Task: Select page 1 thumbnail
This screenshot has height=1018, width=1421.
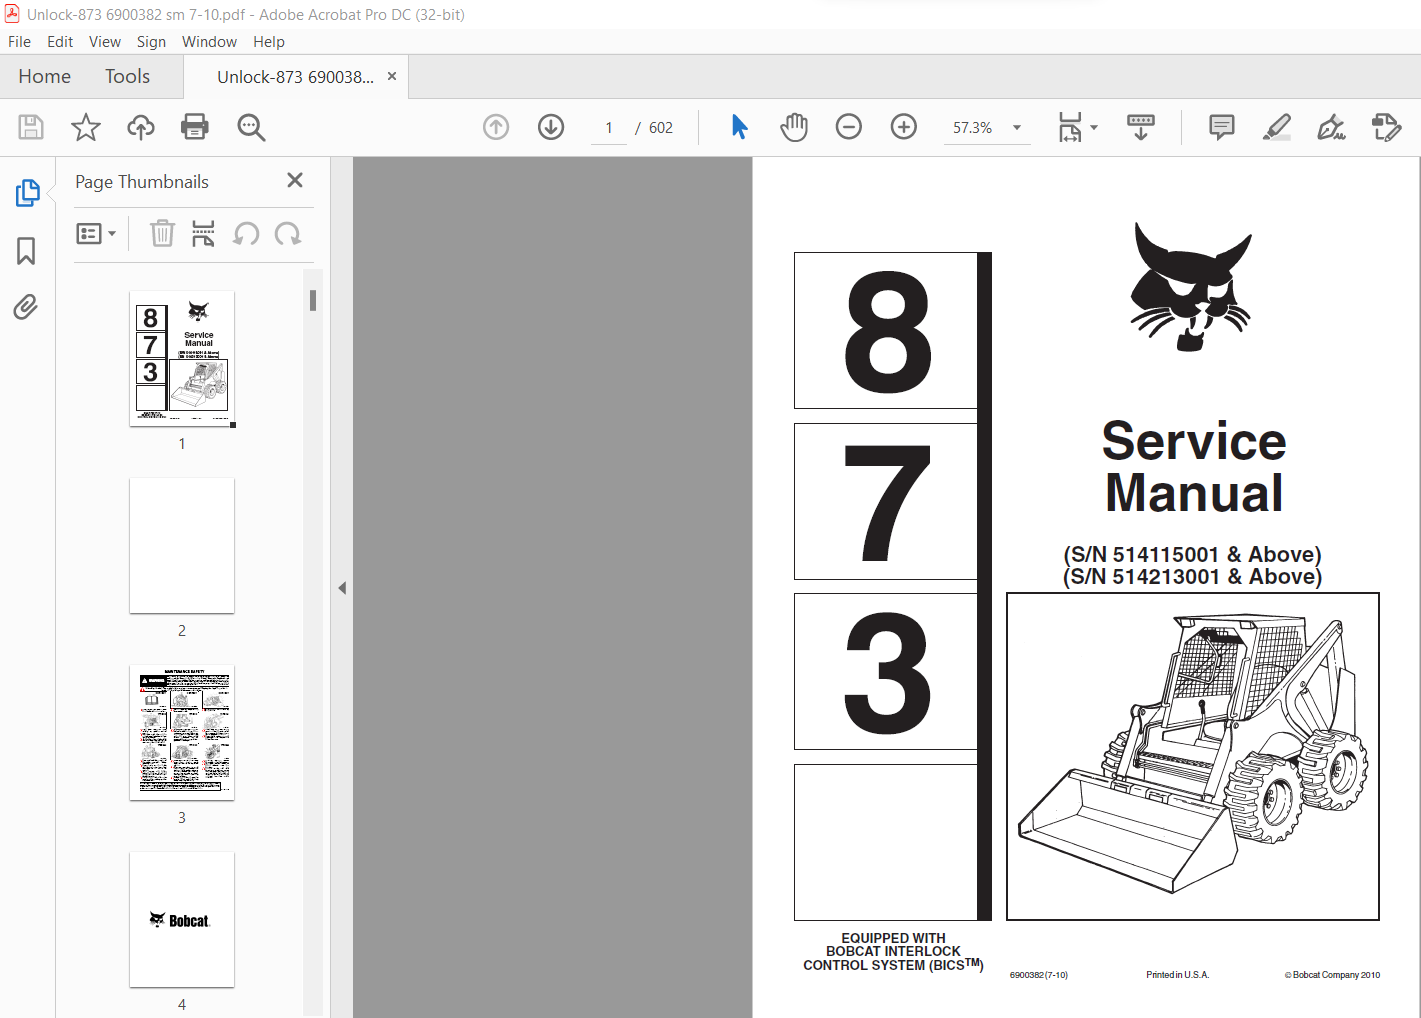Action: (182, 359)
